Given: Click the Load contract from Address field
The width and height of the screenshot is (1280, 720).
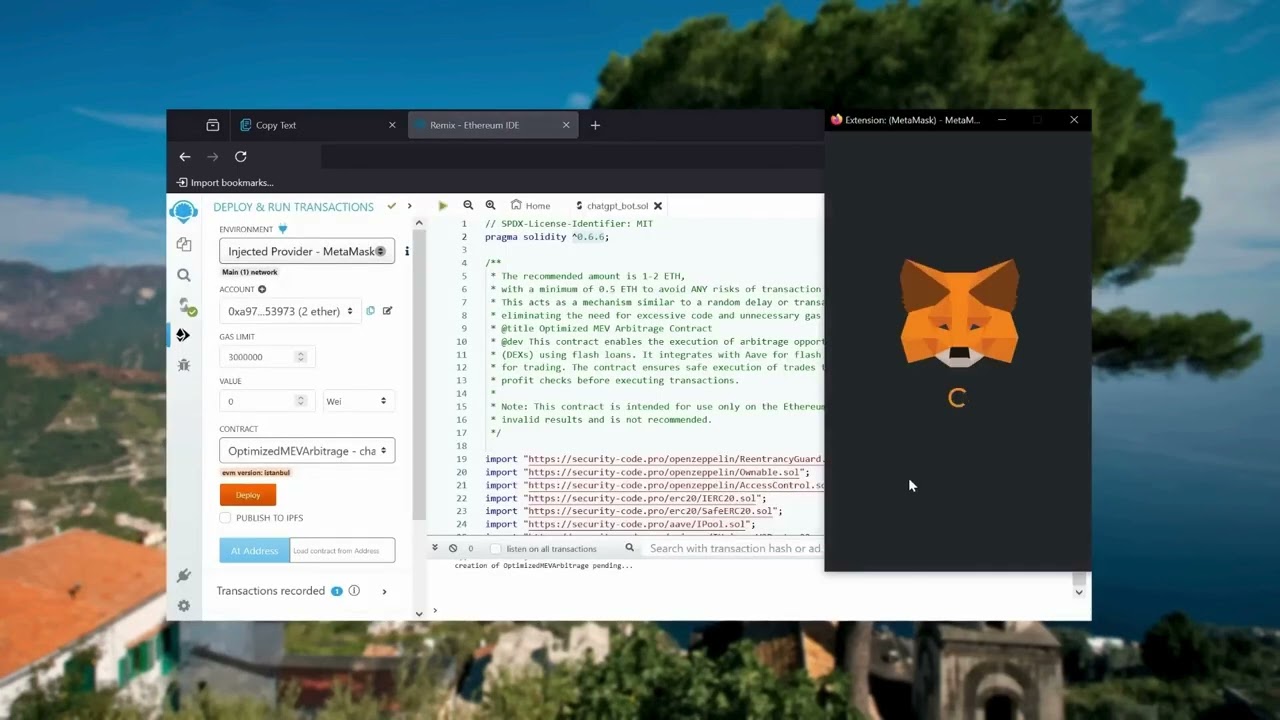Looking at the screenshot, I should 342,550.
